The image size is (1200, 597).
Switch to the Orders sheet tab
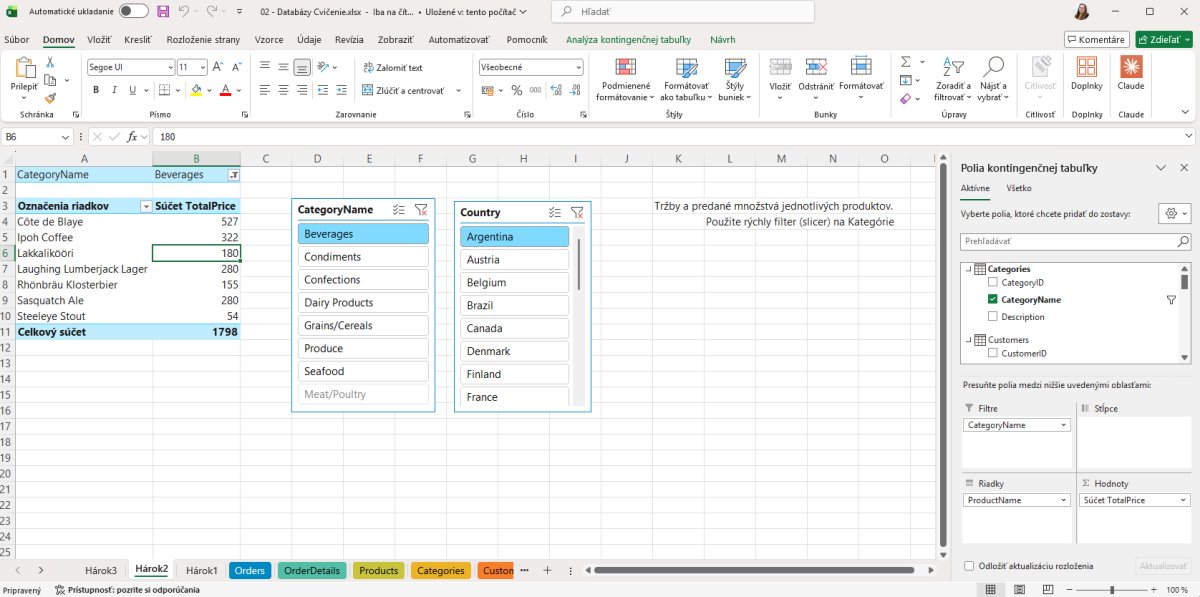coord(250,570)
